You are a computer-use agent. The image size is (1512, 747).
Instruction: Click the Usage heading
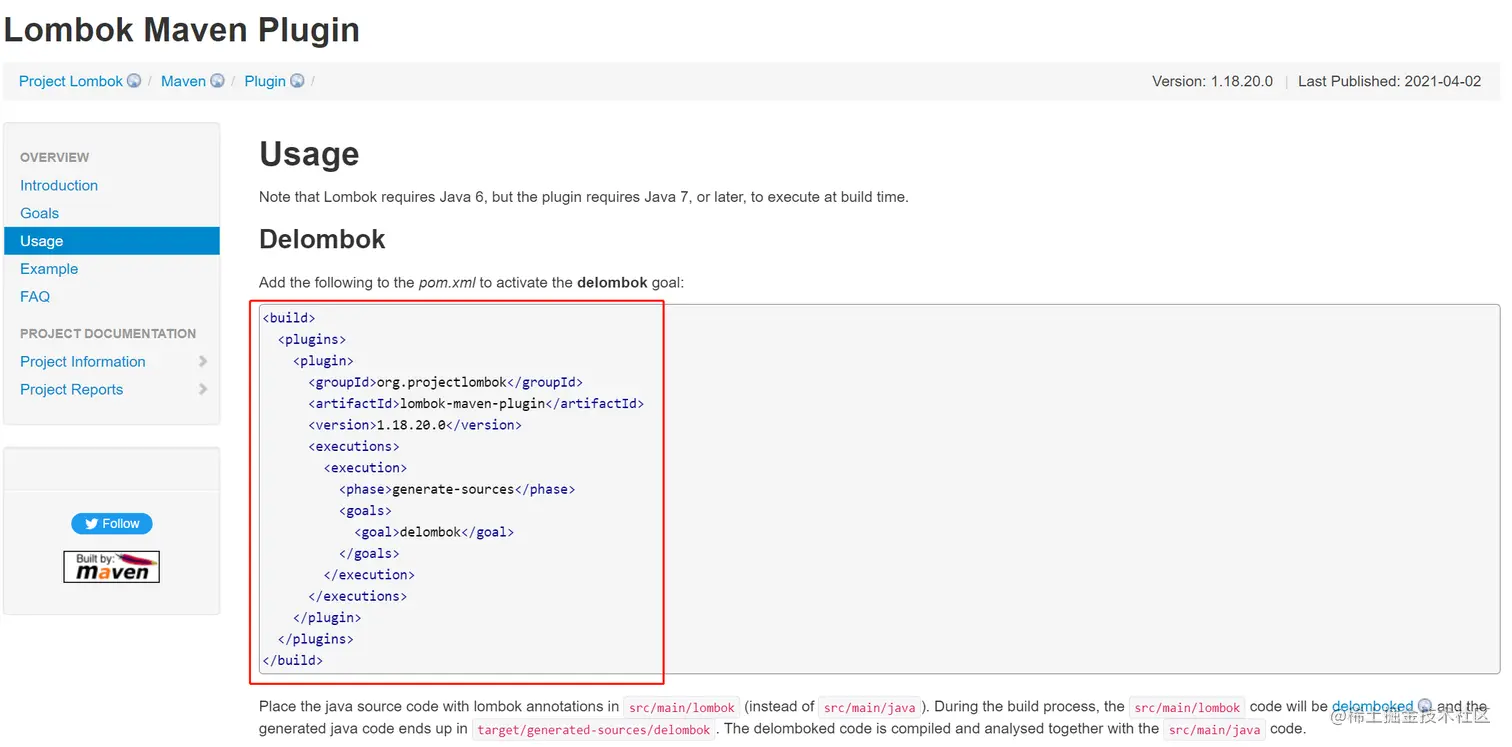309,154
